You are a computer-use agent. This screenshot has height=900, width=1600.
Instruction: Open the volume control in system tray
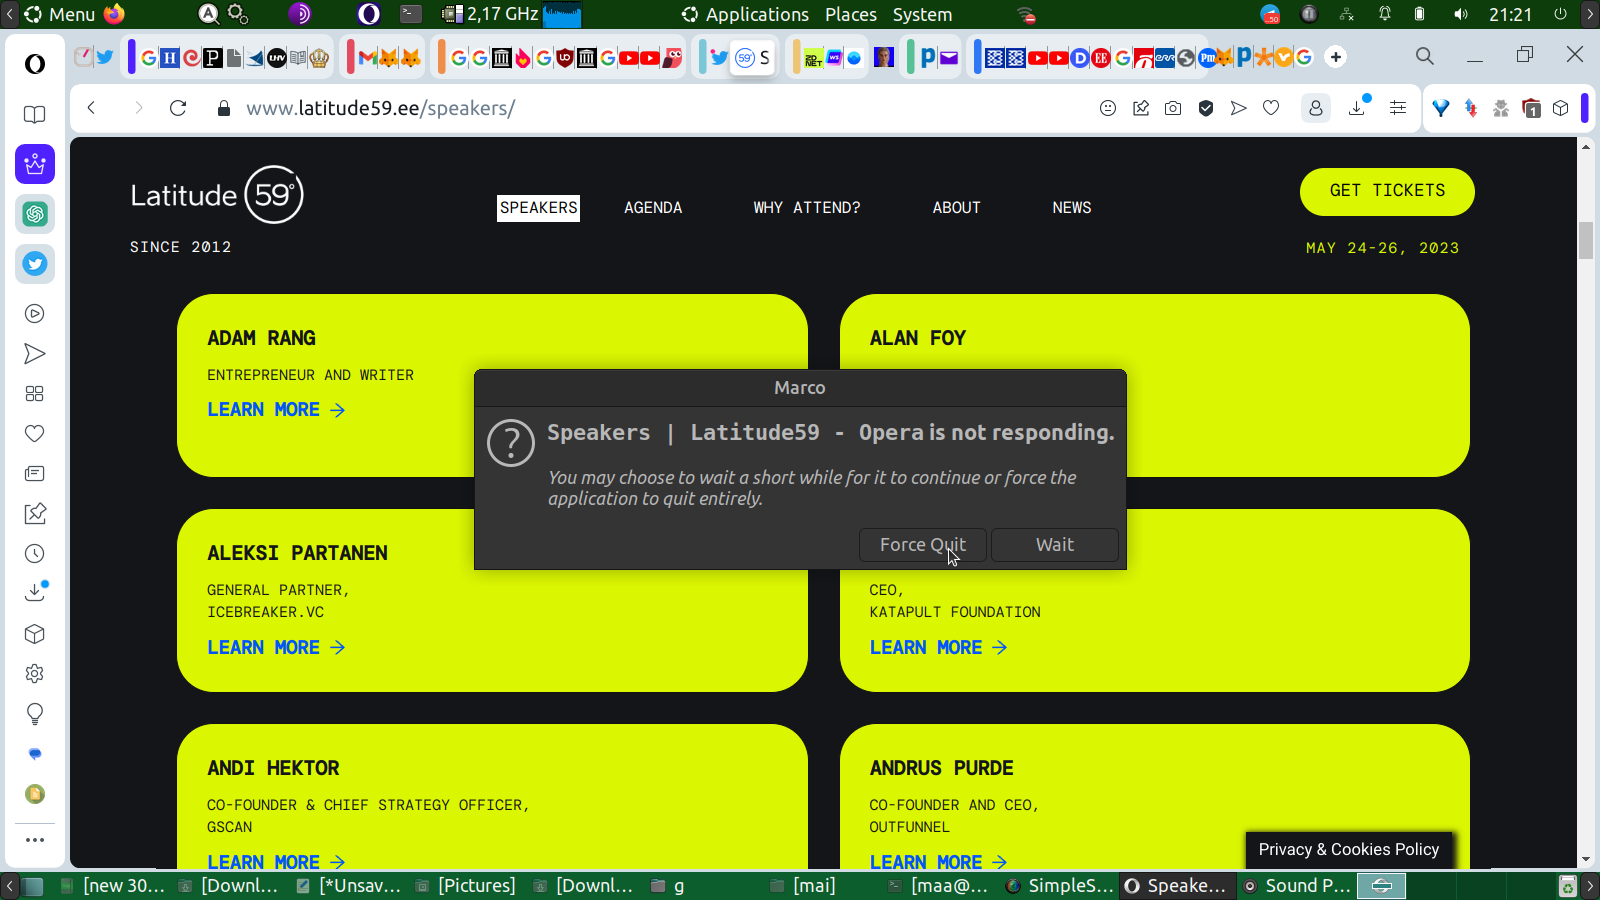tap(1461, 14)
